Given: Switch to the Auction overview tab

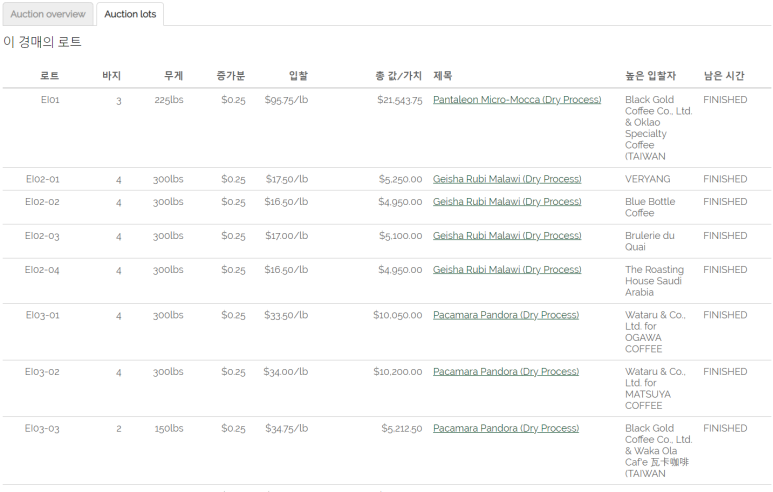Looking at the screenshot, I should tap(48, 14).
